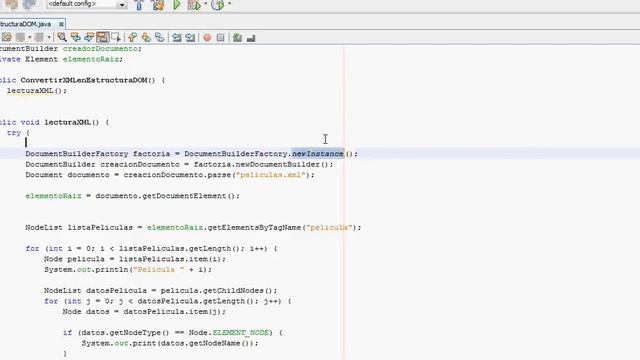
Task: Close the structuraDOM.java tab
Action: 61,24
